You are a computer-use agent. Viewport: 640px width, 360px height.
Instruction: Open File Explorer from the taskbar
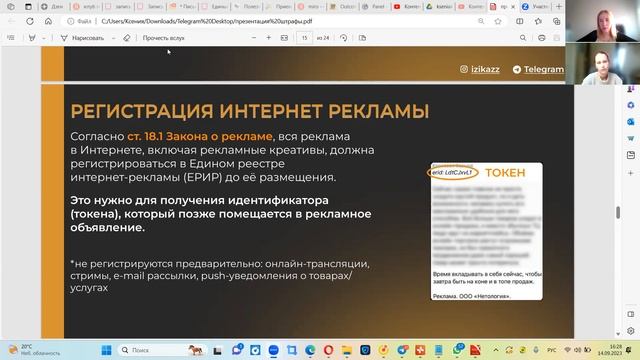point(347,350)
